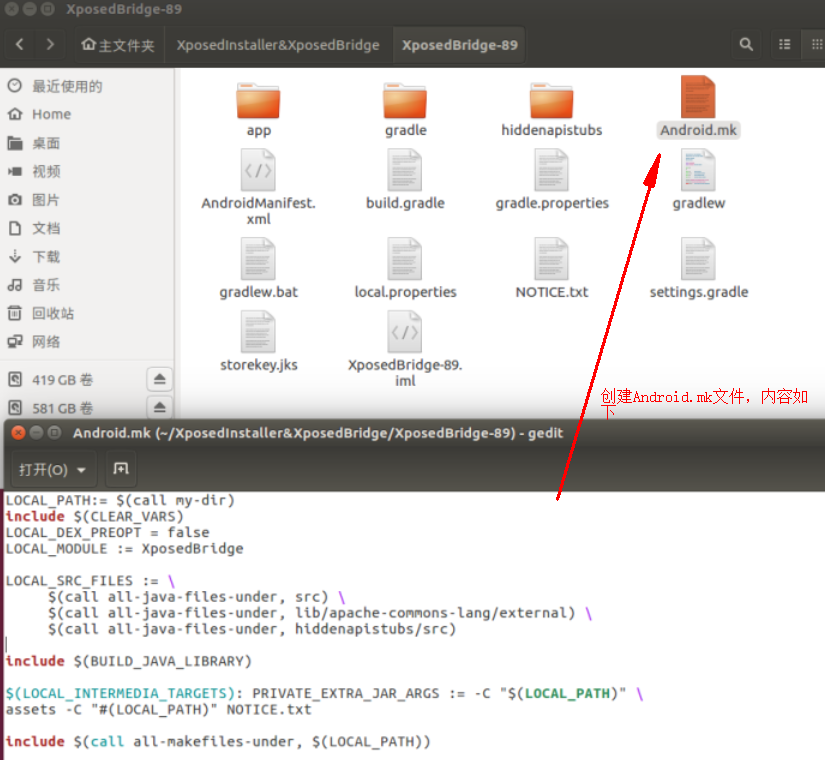Viewport: 825px width, 760px height.
Task: Open the app folder
Action: (258, 109)
